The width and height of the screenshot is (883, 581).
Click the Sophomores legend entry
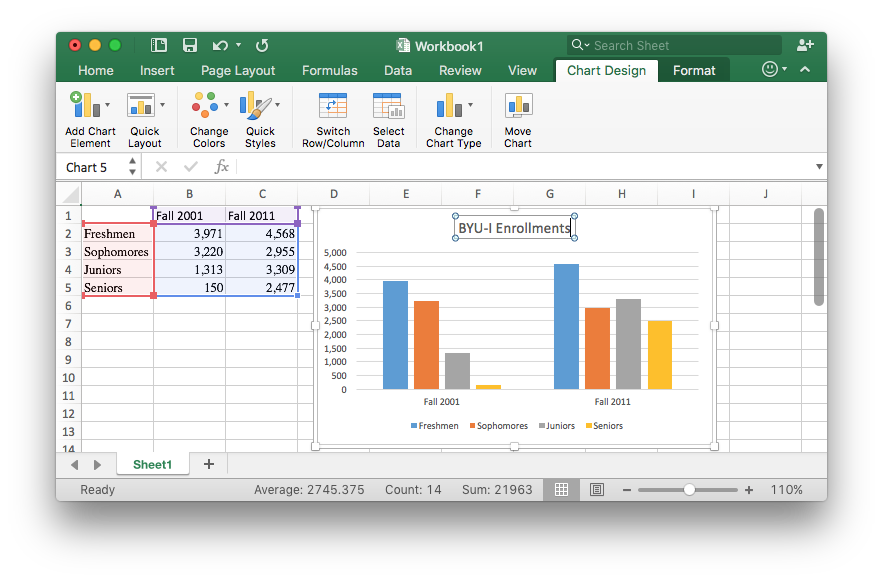click(498, 426)
